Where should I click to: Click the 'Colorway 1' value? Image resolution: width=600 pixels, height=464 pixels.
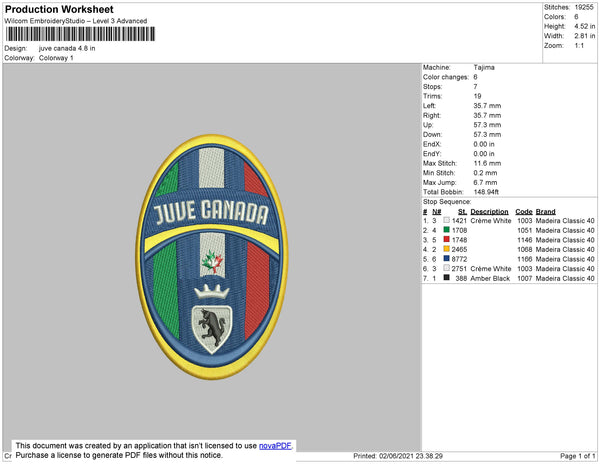pyautogui.click(x=56, y=58)
